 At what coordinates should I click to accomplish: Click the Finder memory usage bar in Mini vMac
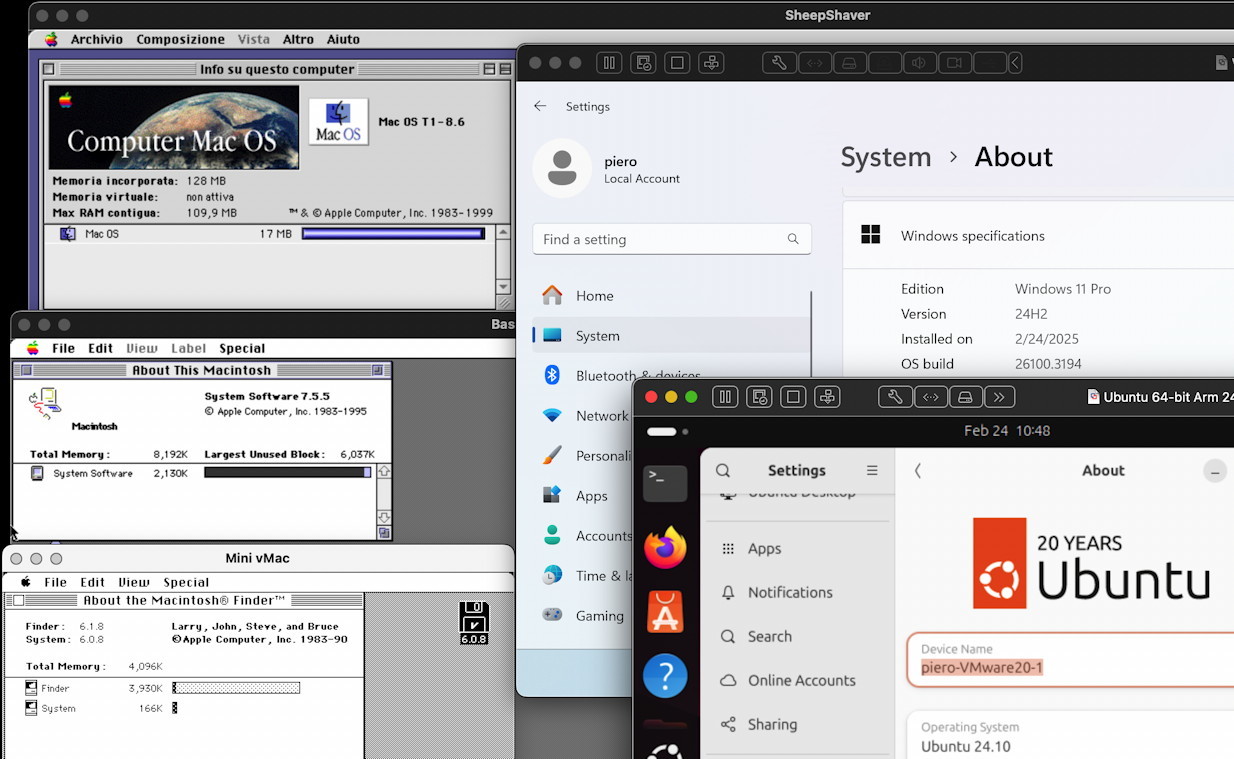pos(236,688)
